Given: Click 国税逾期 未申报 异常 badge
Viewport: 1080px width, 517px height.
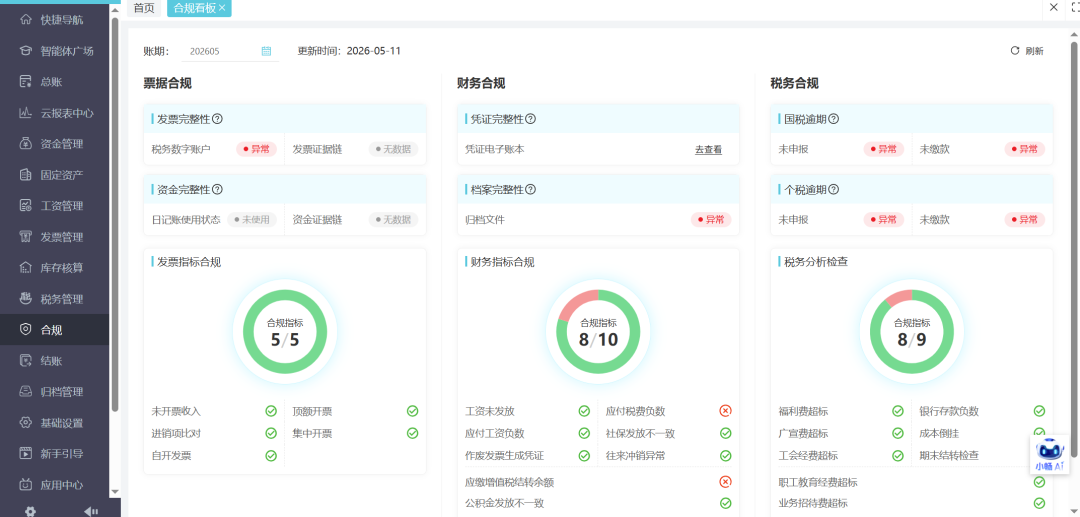Looking at the screenshot, I should point(884,149).
